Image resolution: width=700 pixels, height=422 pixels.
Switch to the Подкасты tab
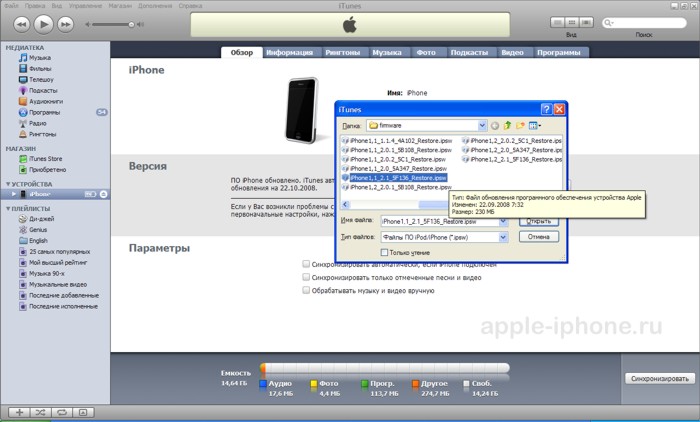click(x=469, y=52)
